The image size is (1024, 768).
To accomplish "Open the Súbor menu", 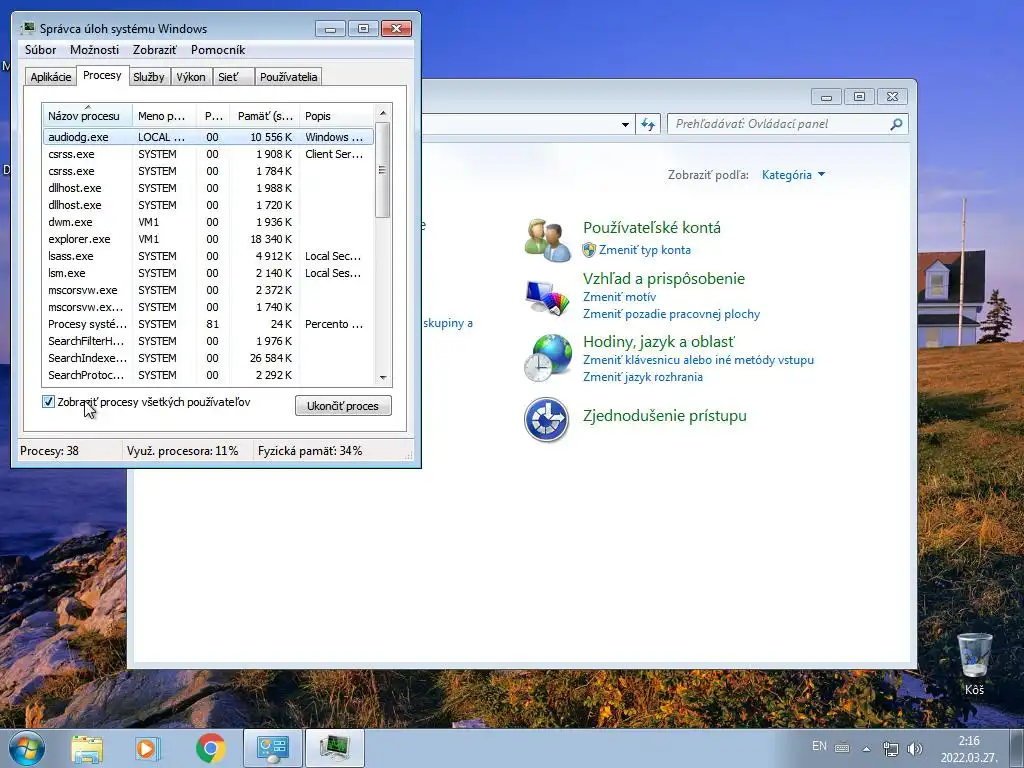I will 40,50.
